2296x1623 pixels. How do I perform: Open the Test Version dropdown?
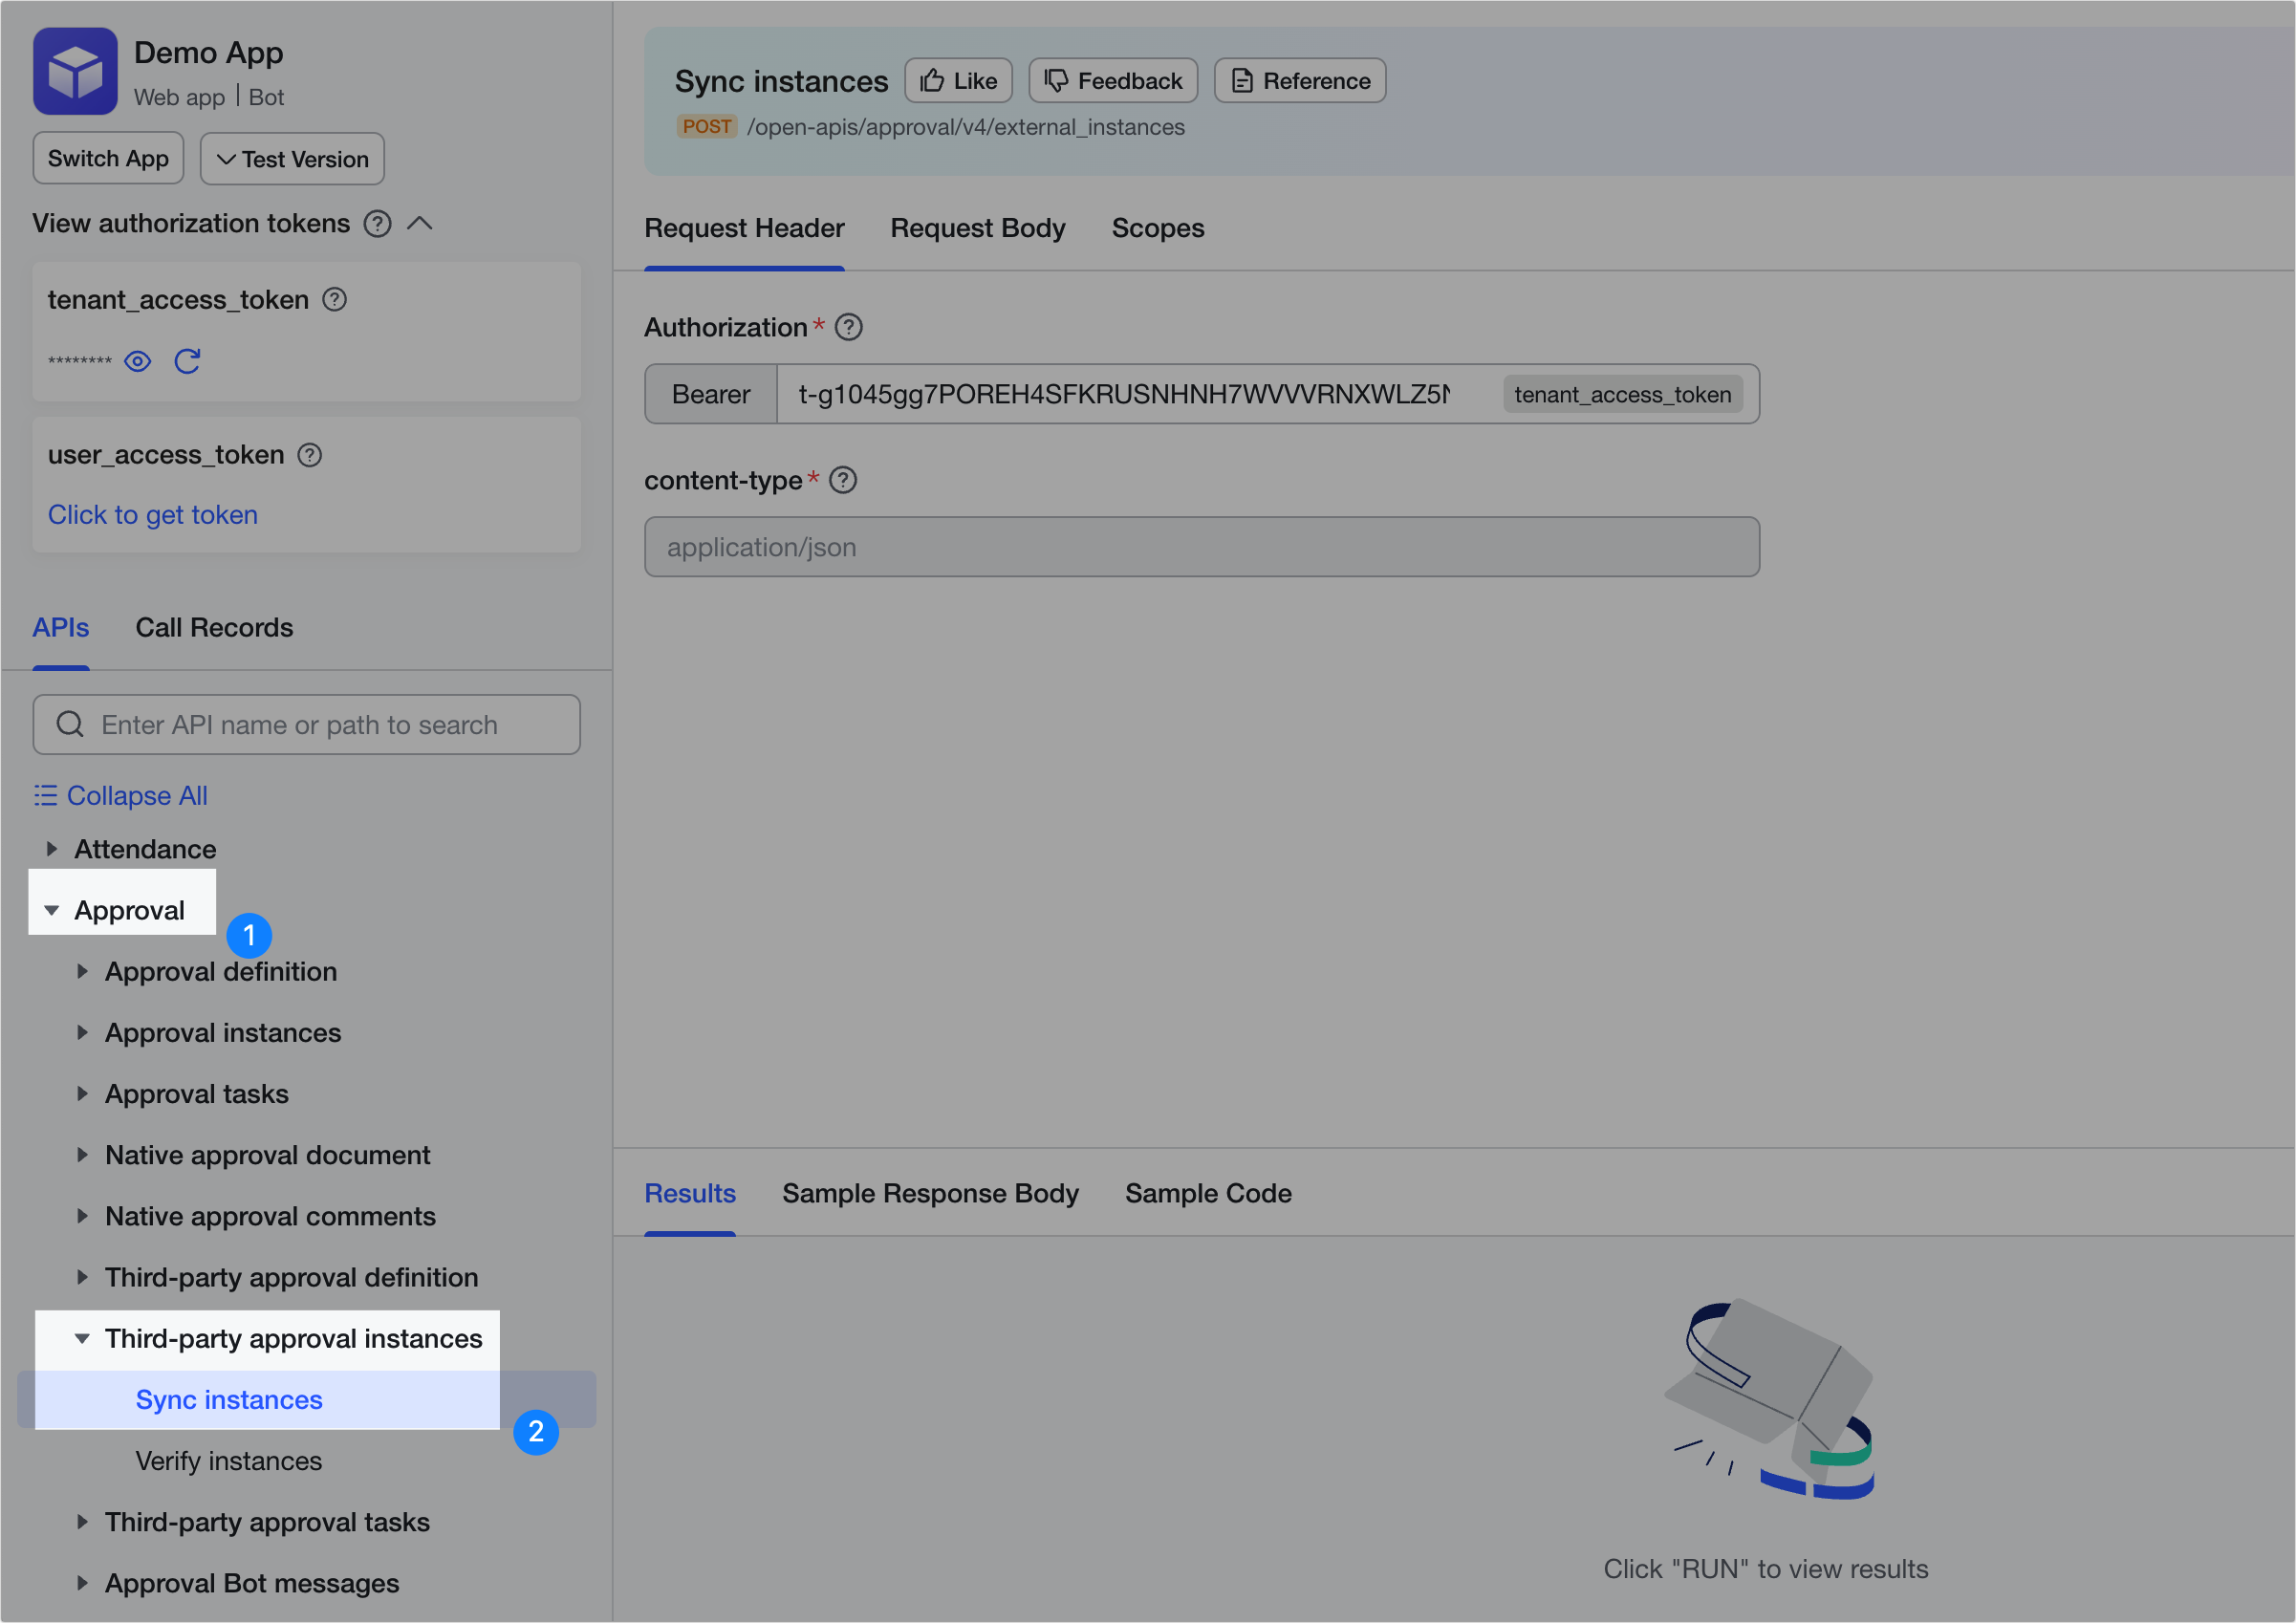tap(292, 159)
